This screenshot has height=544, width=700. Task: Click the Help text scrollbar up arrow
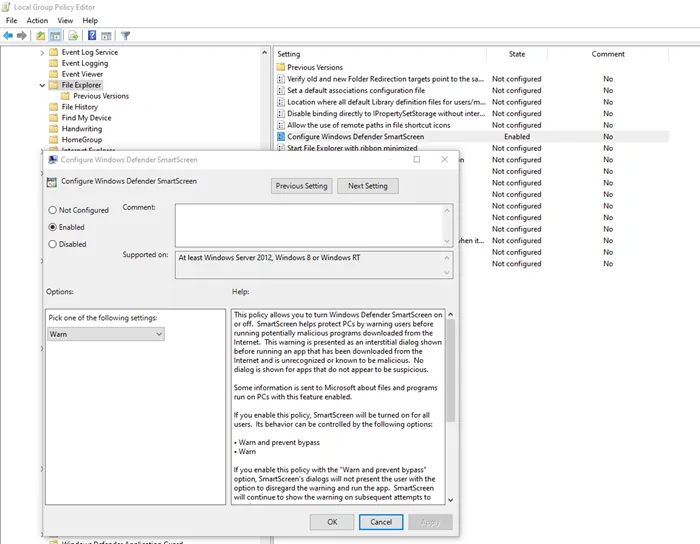coord(450,315)
